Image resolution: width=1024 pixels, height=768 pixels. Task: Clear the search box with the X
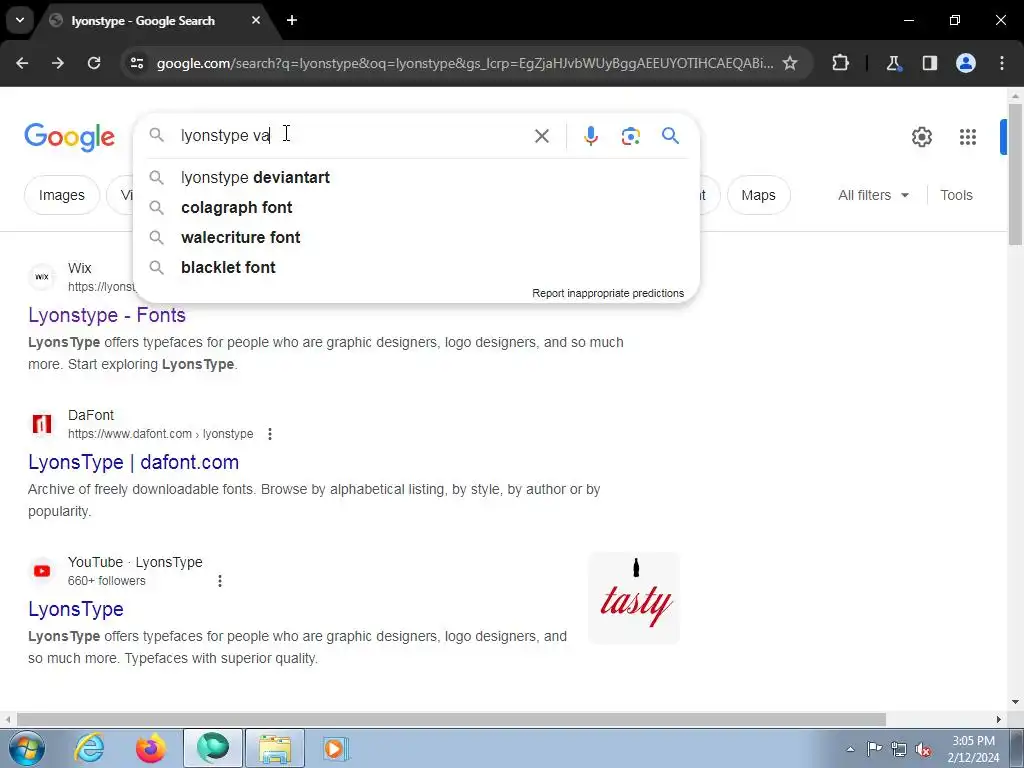point(541,136)
